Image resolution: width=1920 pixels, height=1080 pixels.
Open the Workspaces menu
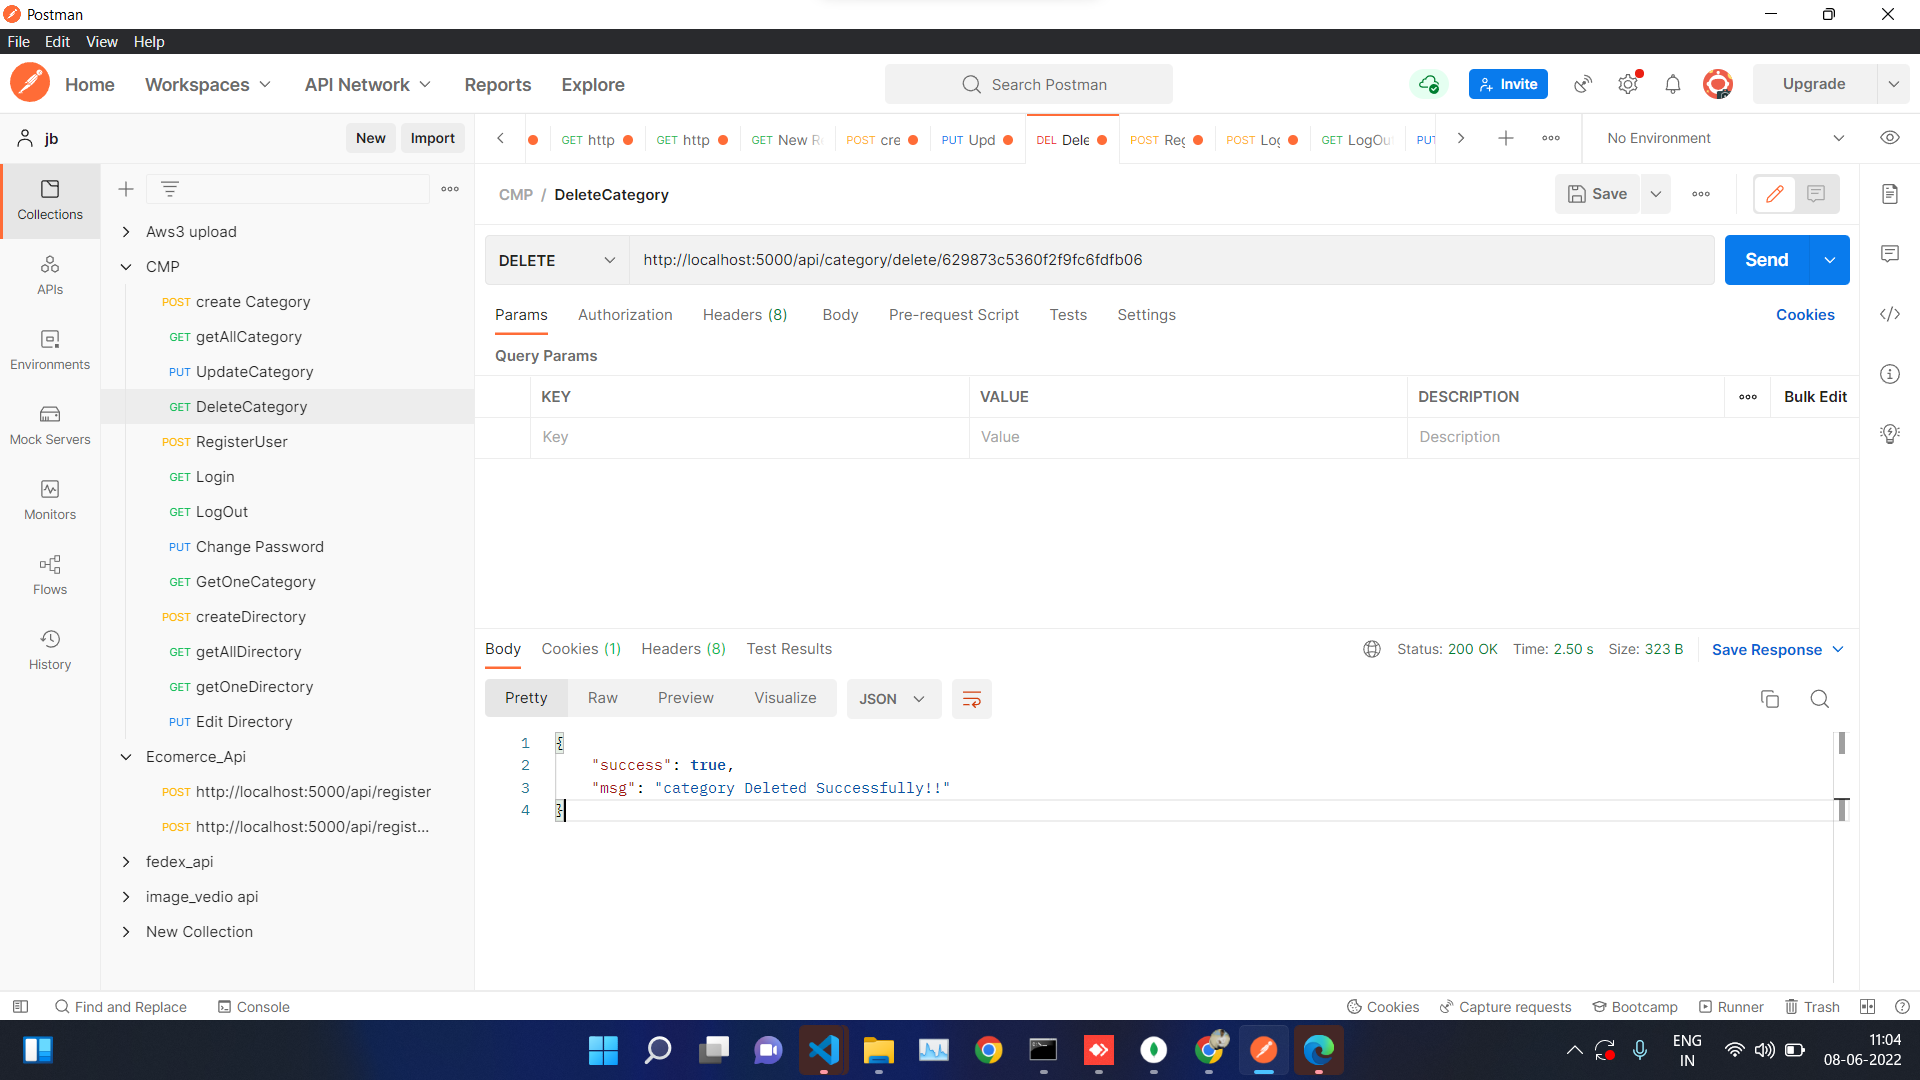point(208,85)
